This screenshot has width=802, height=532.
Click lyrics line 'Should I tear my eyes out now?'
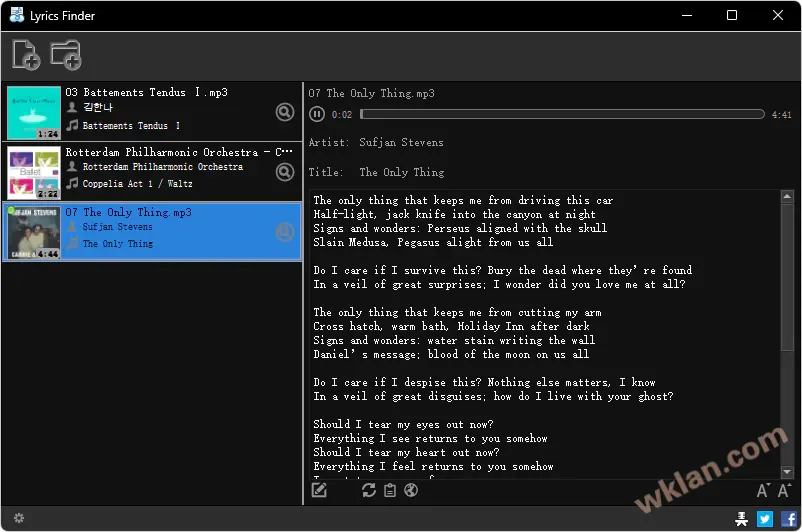(403, 425)
